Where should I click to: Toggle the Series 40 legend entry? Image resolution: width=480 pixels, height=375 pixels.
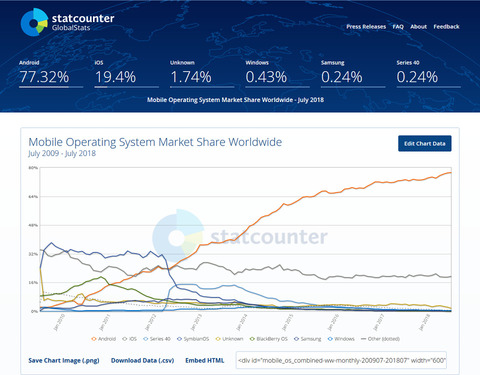[157, 339]
